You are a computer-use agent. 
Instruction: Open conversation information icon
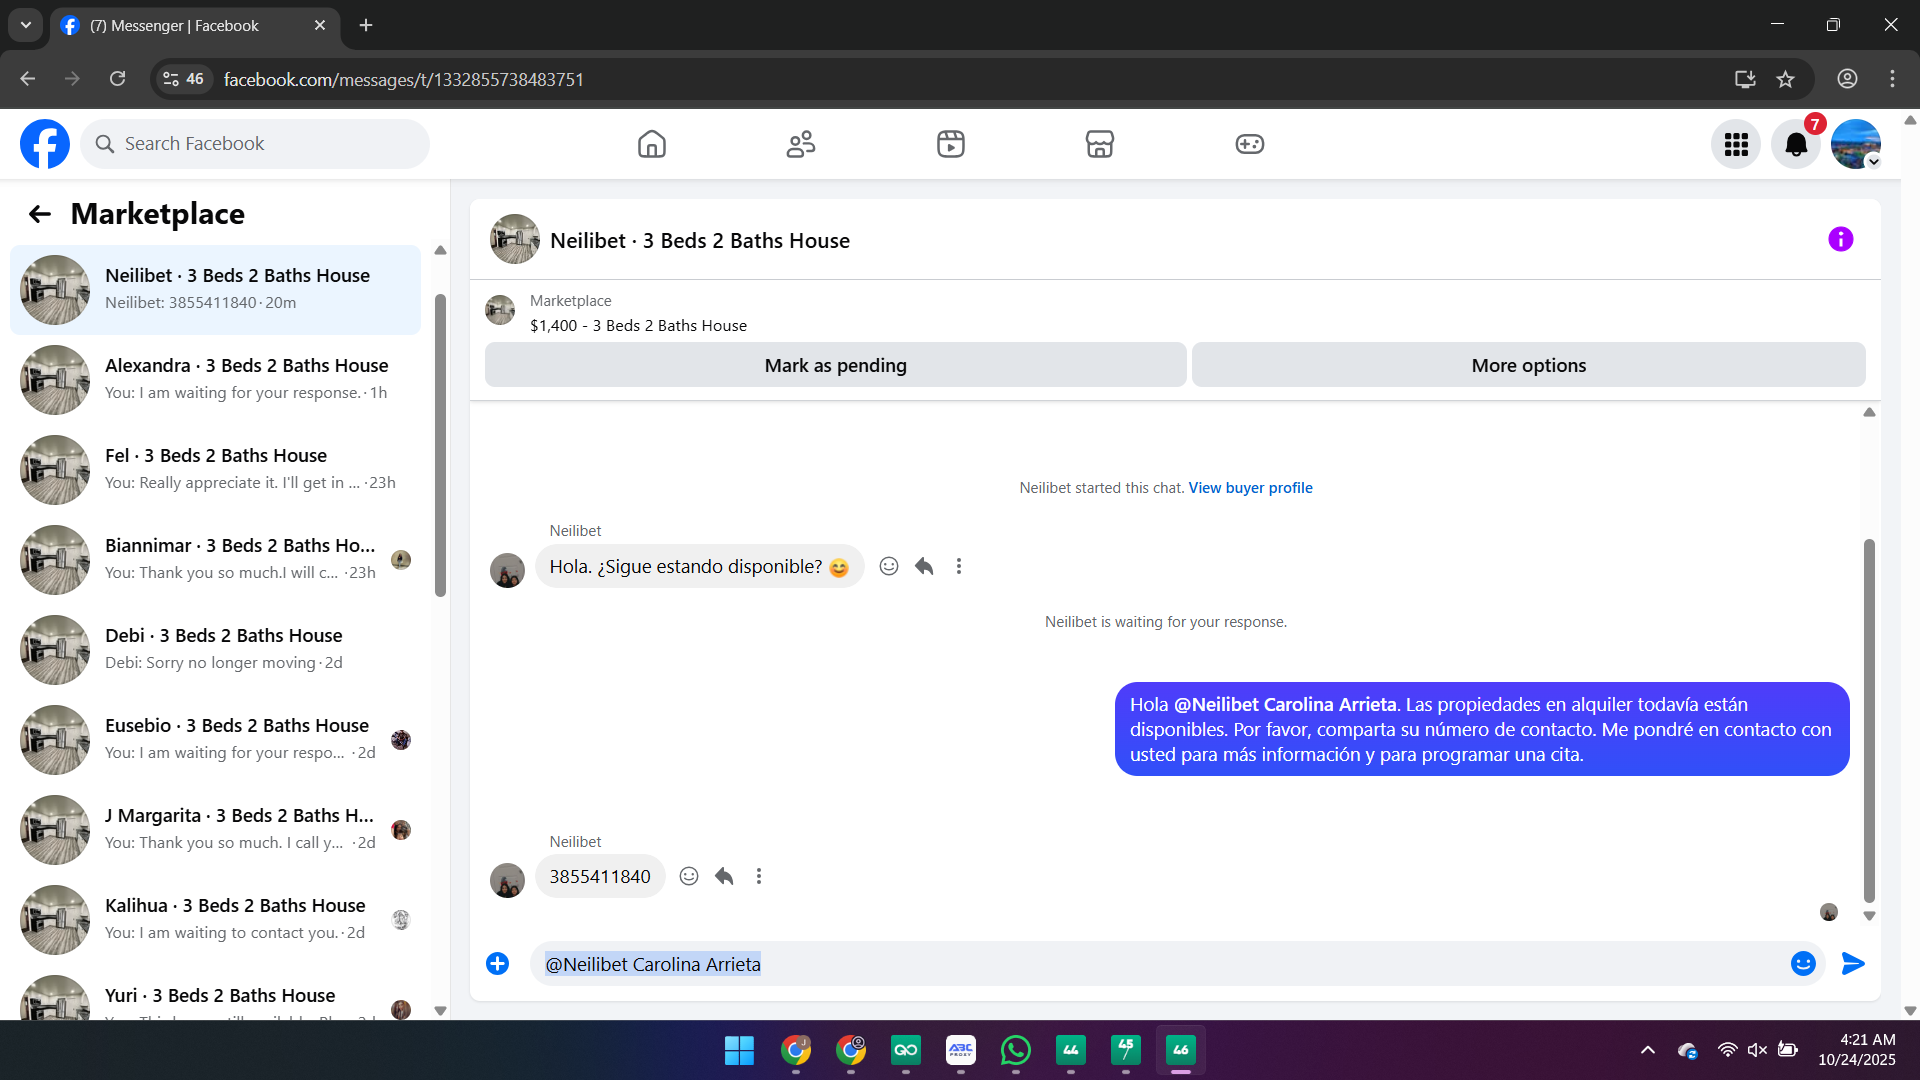coord(1841,239)
